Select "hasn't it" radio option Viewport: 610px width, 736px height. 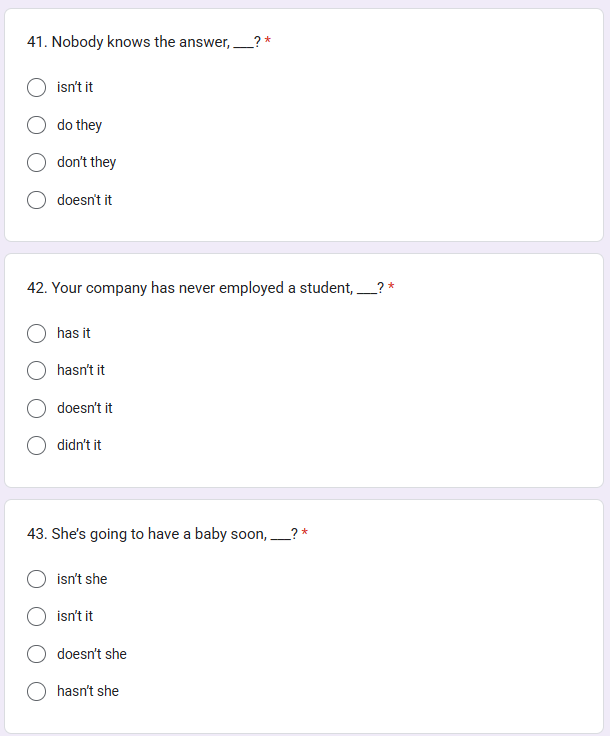pyautogui.click(x=37, y=371)
